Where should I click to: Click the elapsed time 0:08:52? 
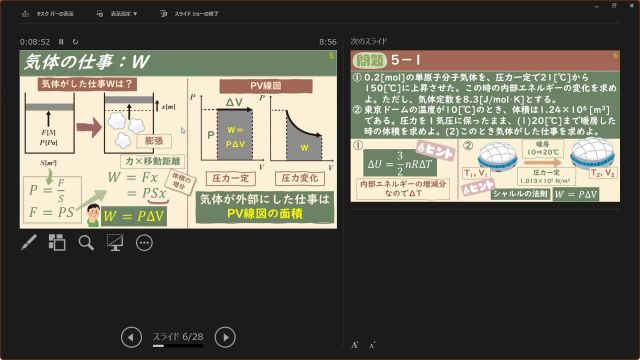pos(35,42)
